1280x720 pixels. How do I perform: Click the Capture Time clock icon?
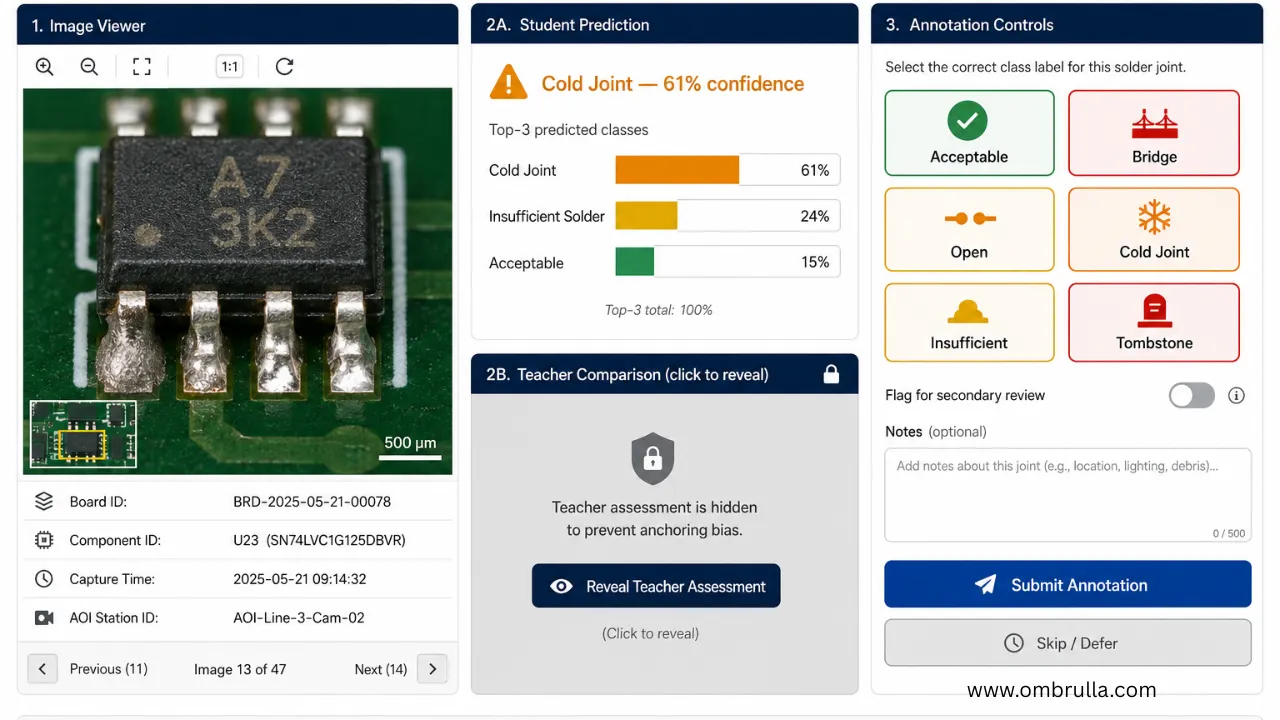(x=44, y=579)
